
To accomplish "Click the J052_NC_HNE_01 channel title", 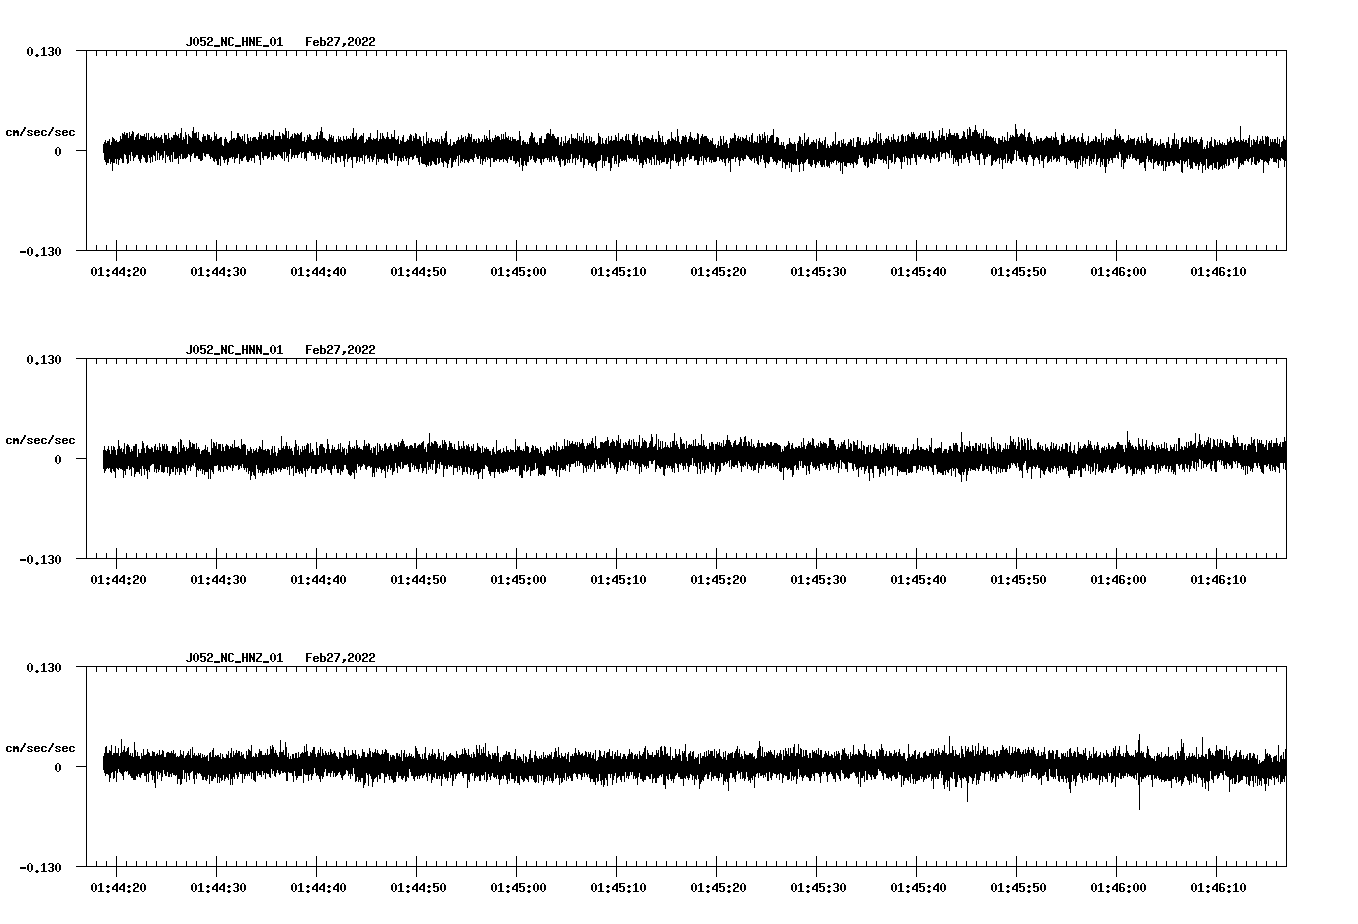I will (x=234, y=42).
